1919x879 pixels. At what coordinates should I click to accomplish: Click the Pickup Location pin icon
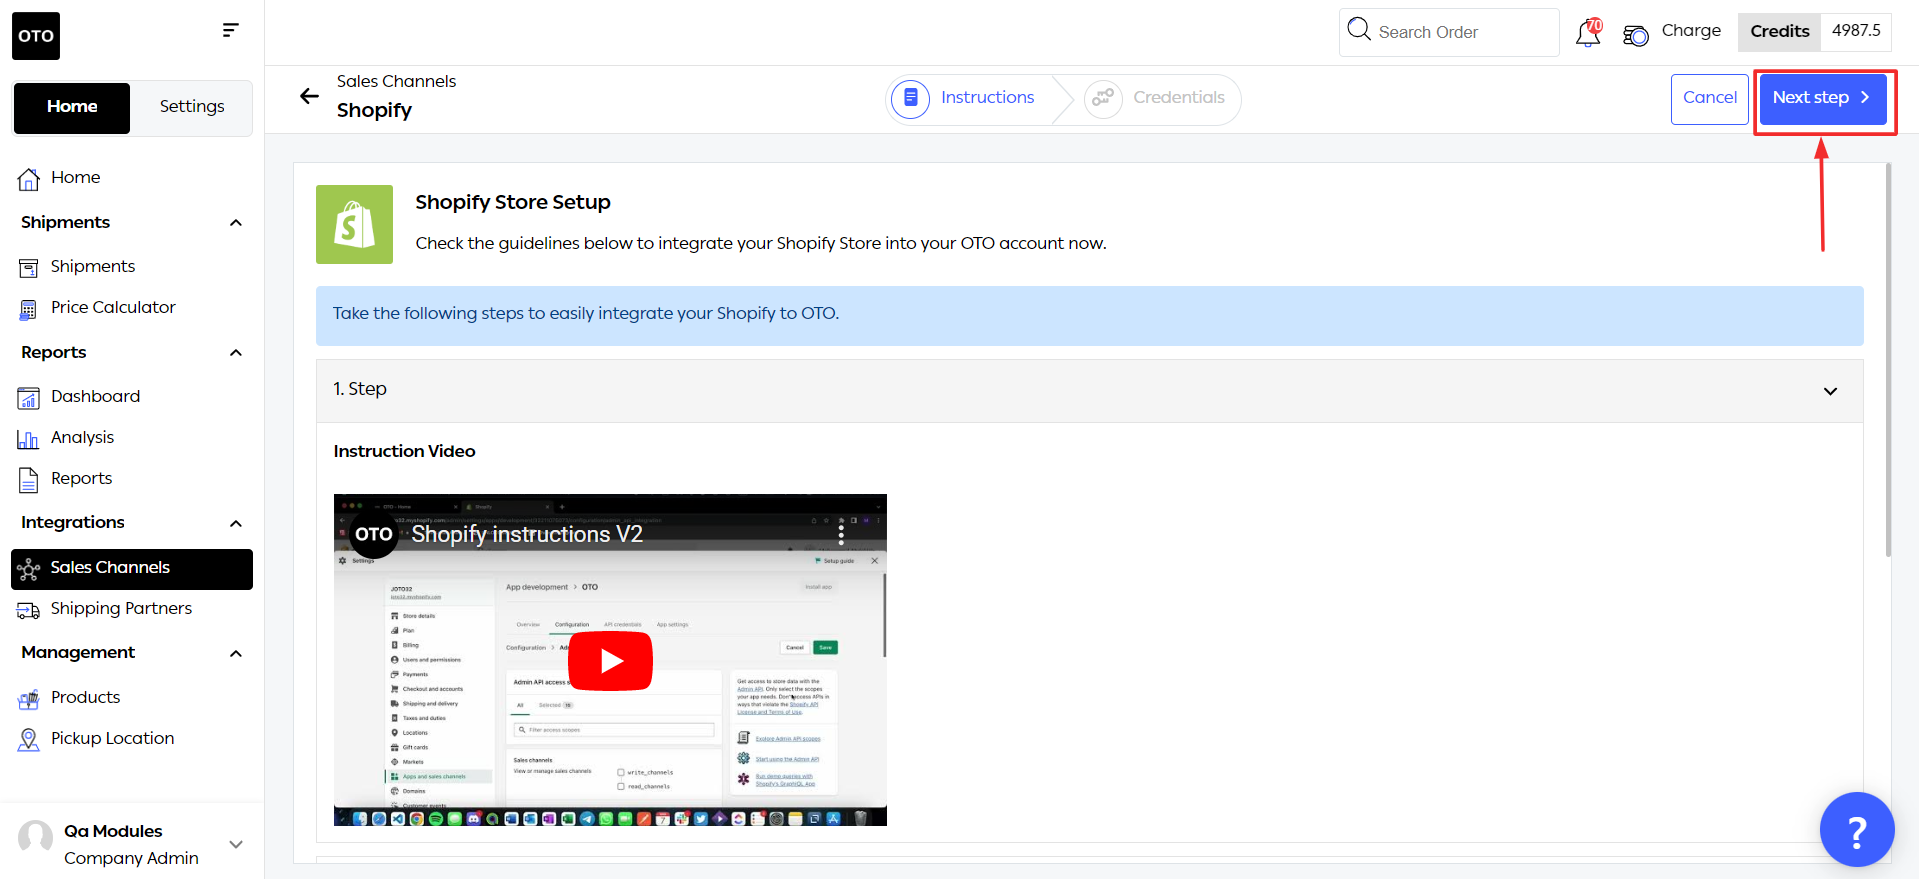coord(29,740)
